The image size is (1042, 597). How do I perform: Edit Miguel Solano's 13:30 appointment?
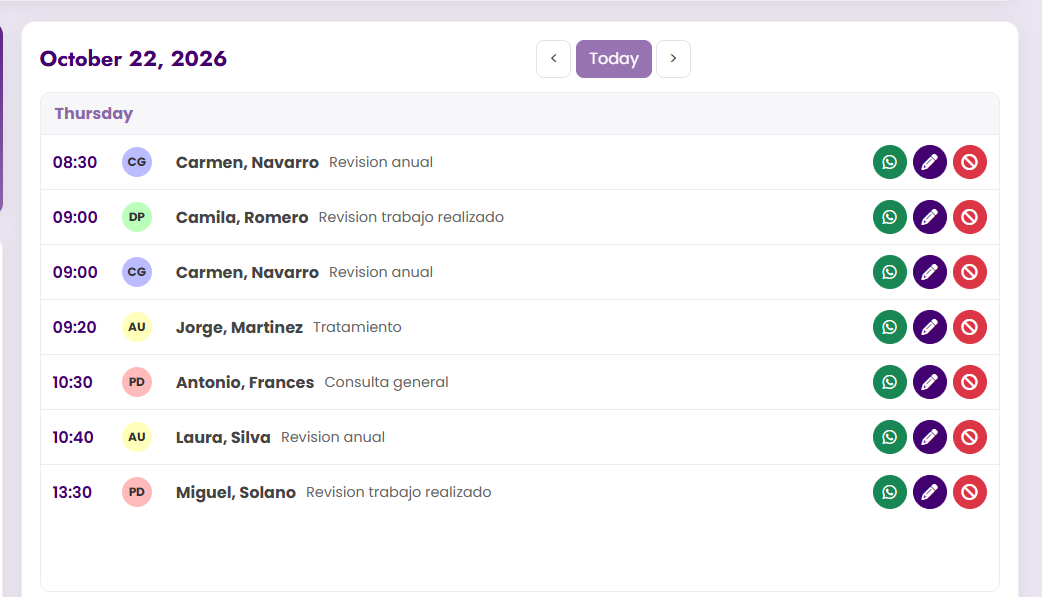[x=930, y=492]
